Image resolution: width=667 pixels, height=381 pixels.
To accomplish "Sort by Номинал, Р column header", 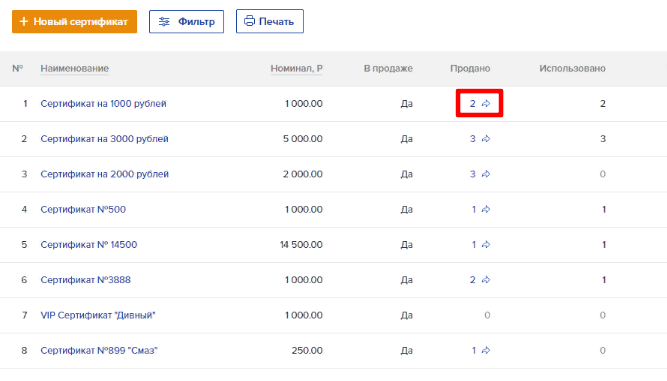I will (x=296, y=68).
